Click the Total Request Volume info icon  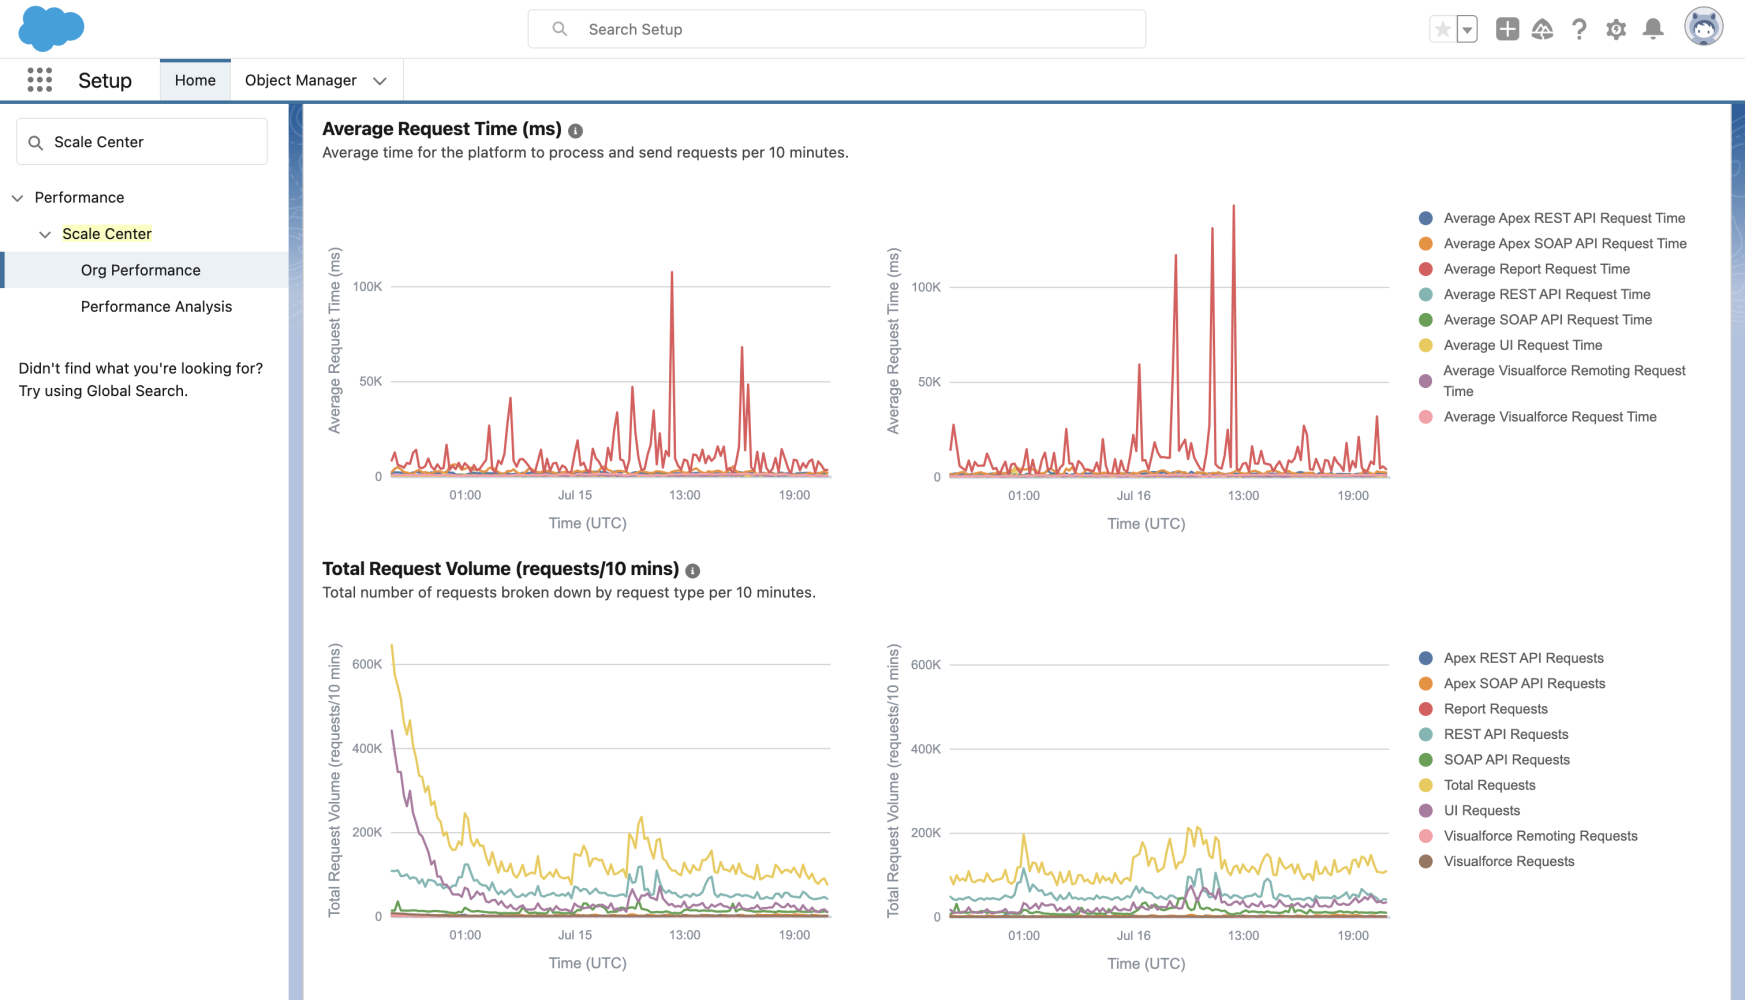click(x=692, y=571)
